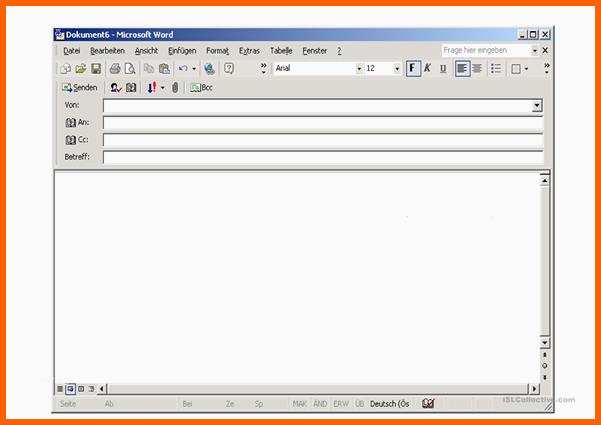601x425 pixels.
Task: Click the vertical scrollbar track
Action: click(544, 260)
